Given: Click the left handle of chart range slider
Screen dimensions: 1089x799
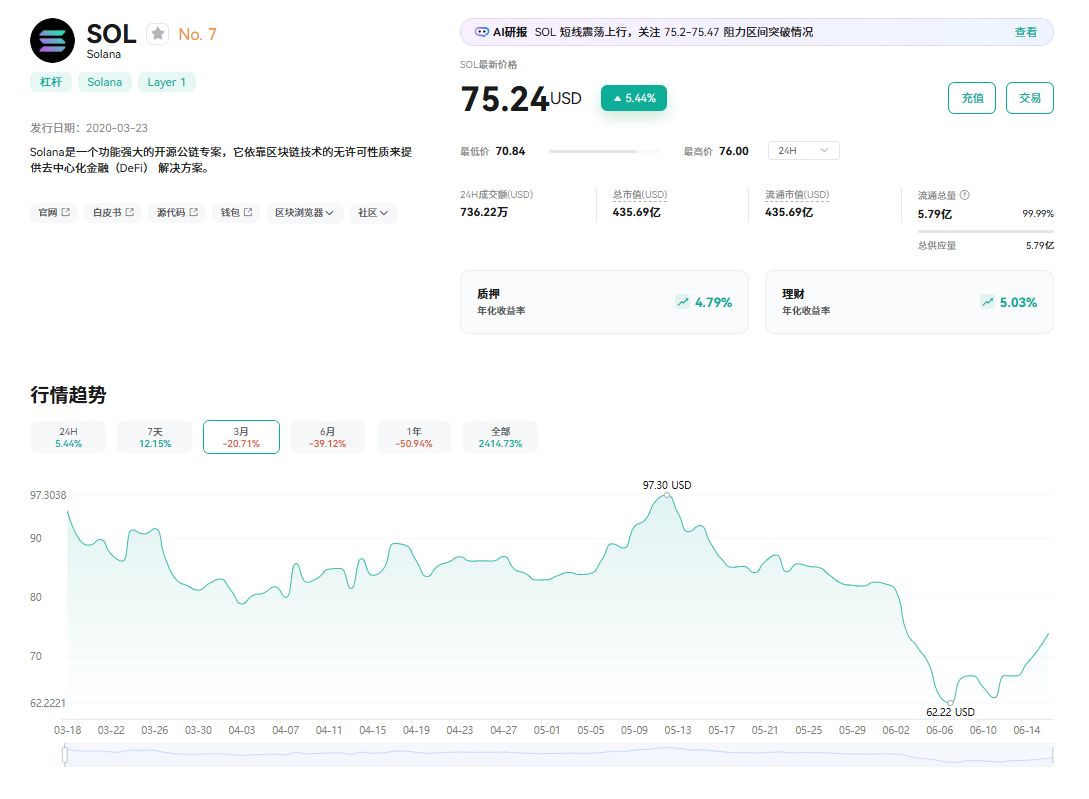Looking at the screenshot, I should click(65, 755).
